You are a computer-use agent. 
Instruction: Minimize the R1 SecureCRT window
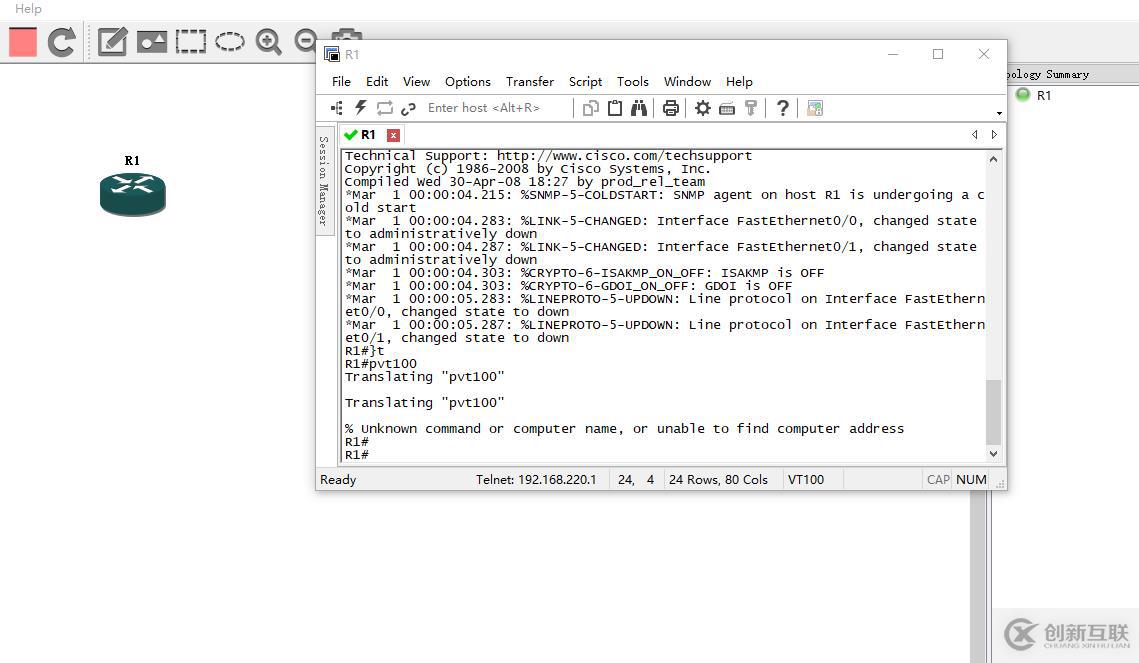click(x=893, y=54)
